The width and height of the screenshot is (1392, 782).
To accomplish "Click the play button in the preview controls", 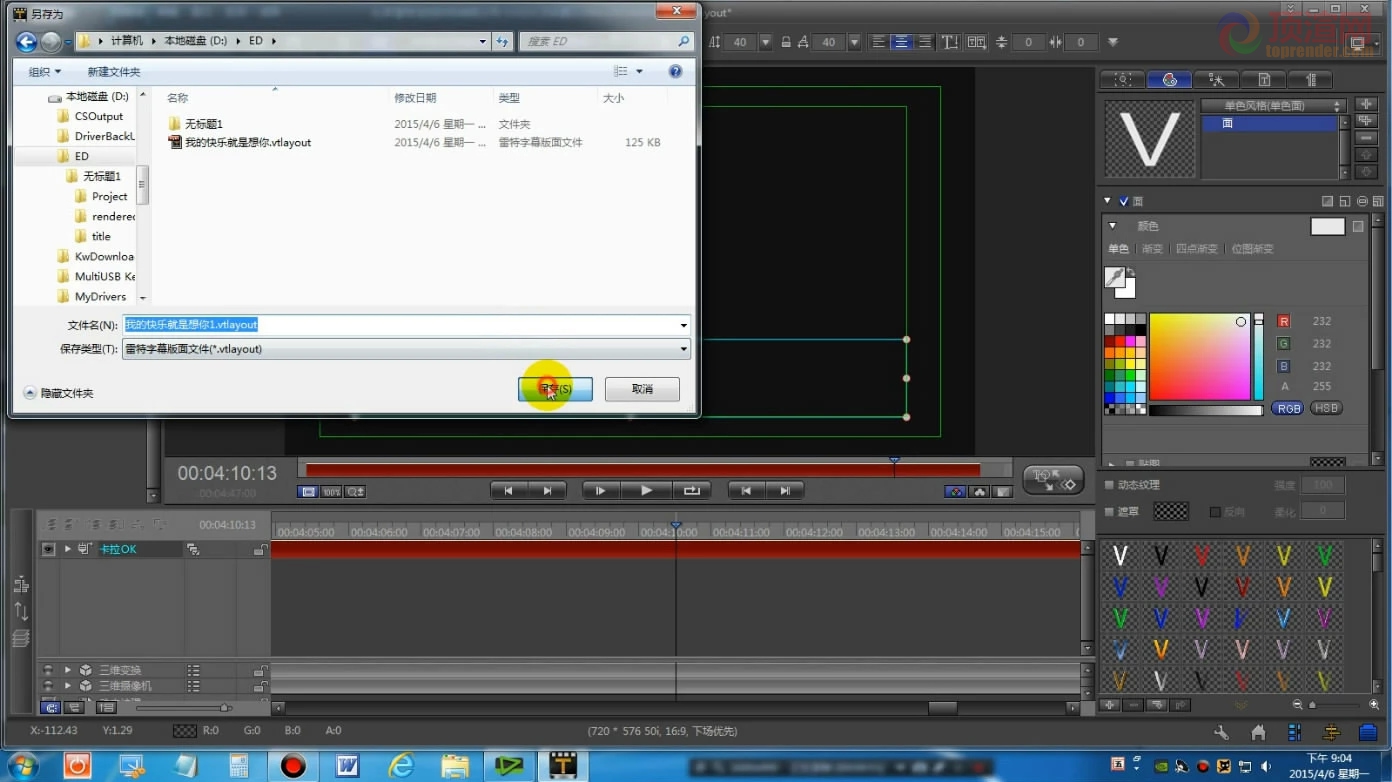I will tap(646, 491).
